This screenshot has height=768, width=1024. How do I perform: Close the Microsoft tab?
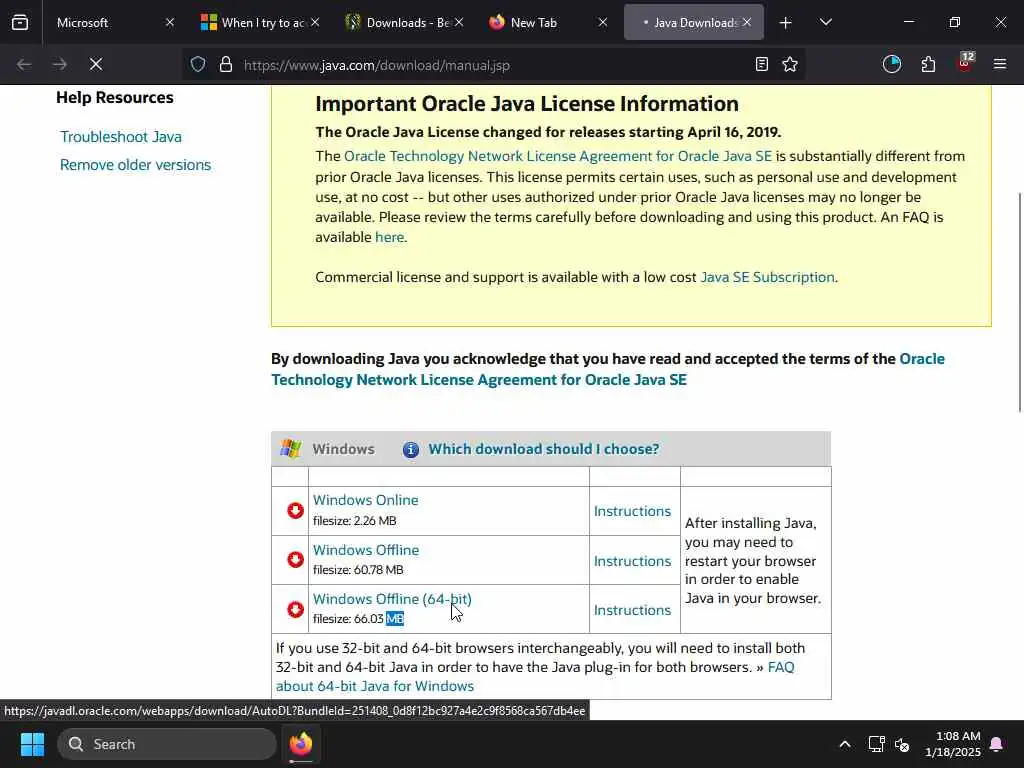point(170,22)
